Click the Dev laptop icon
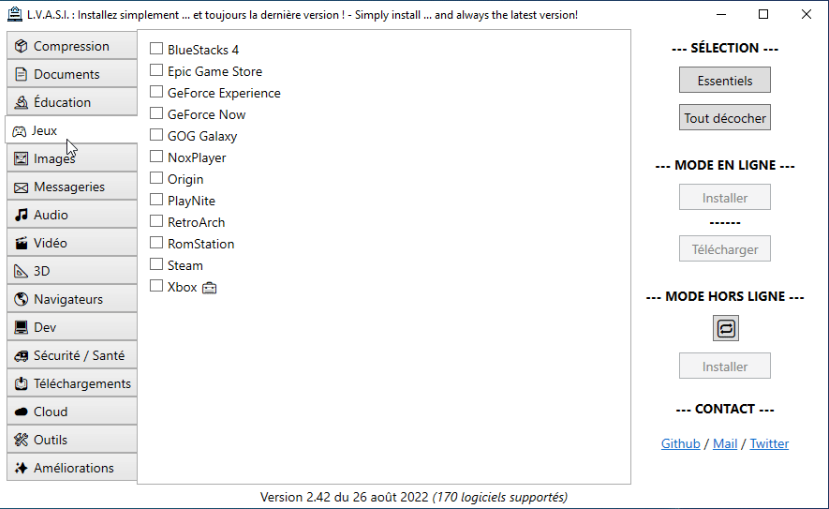The image size is (829, 509). (x=21, y=327)
